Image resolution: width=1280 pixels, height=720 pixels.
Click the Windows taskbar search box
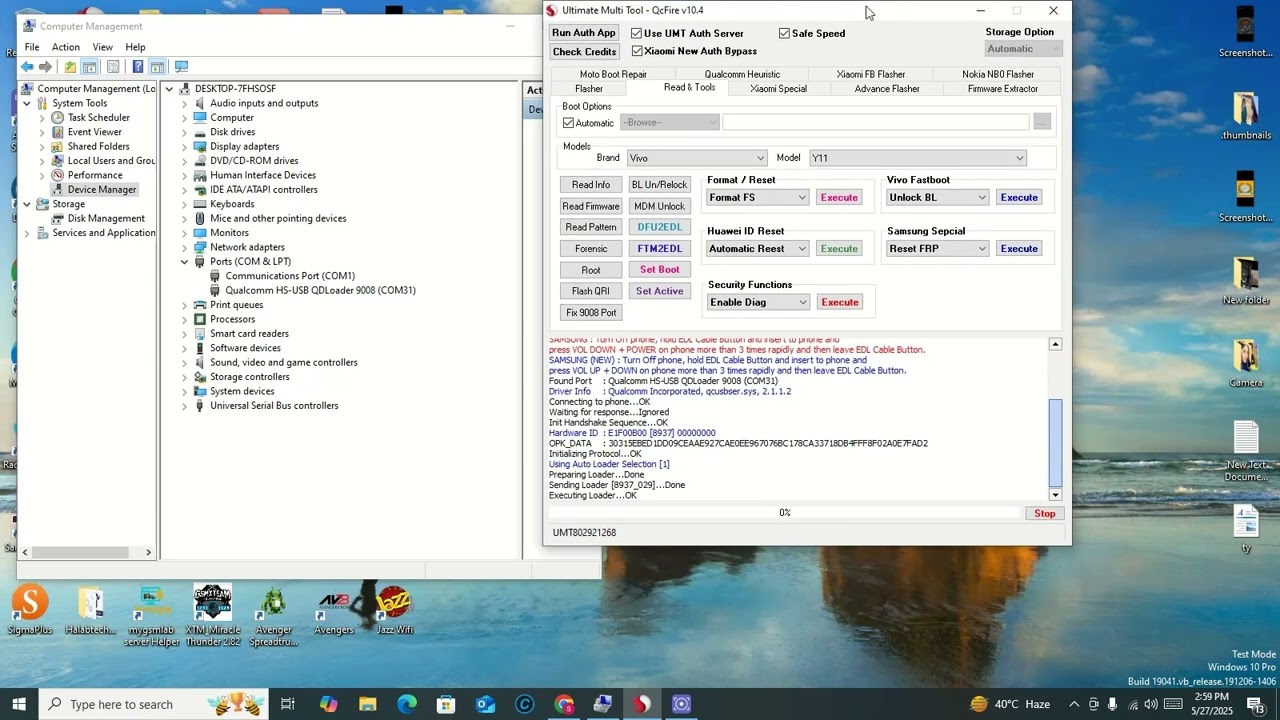point(154,704)
